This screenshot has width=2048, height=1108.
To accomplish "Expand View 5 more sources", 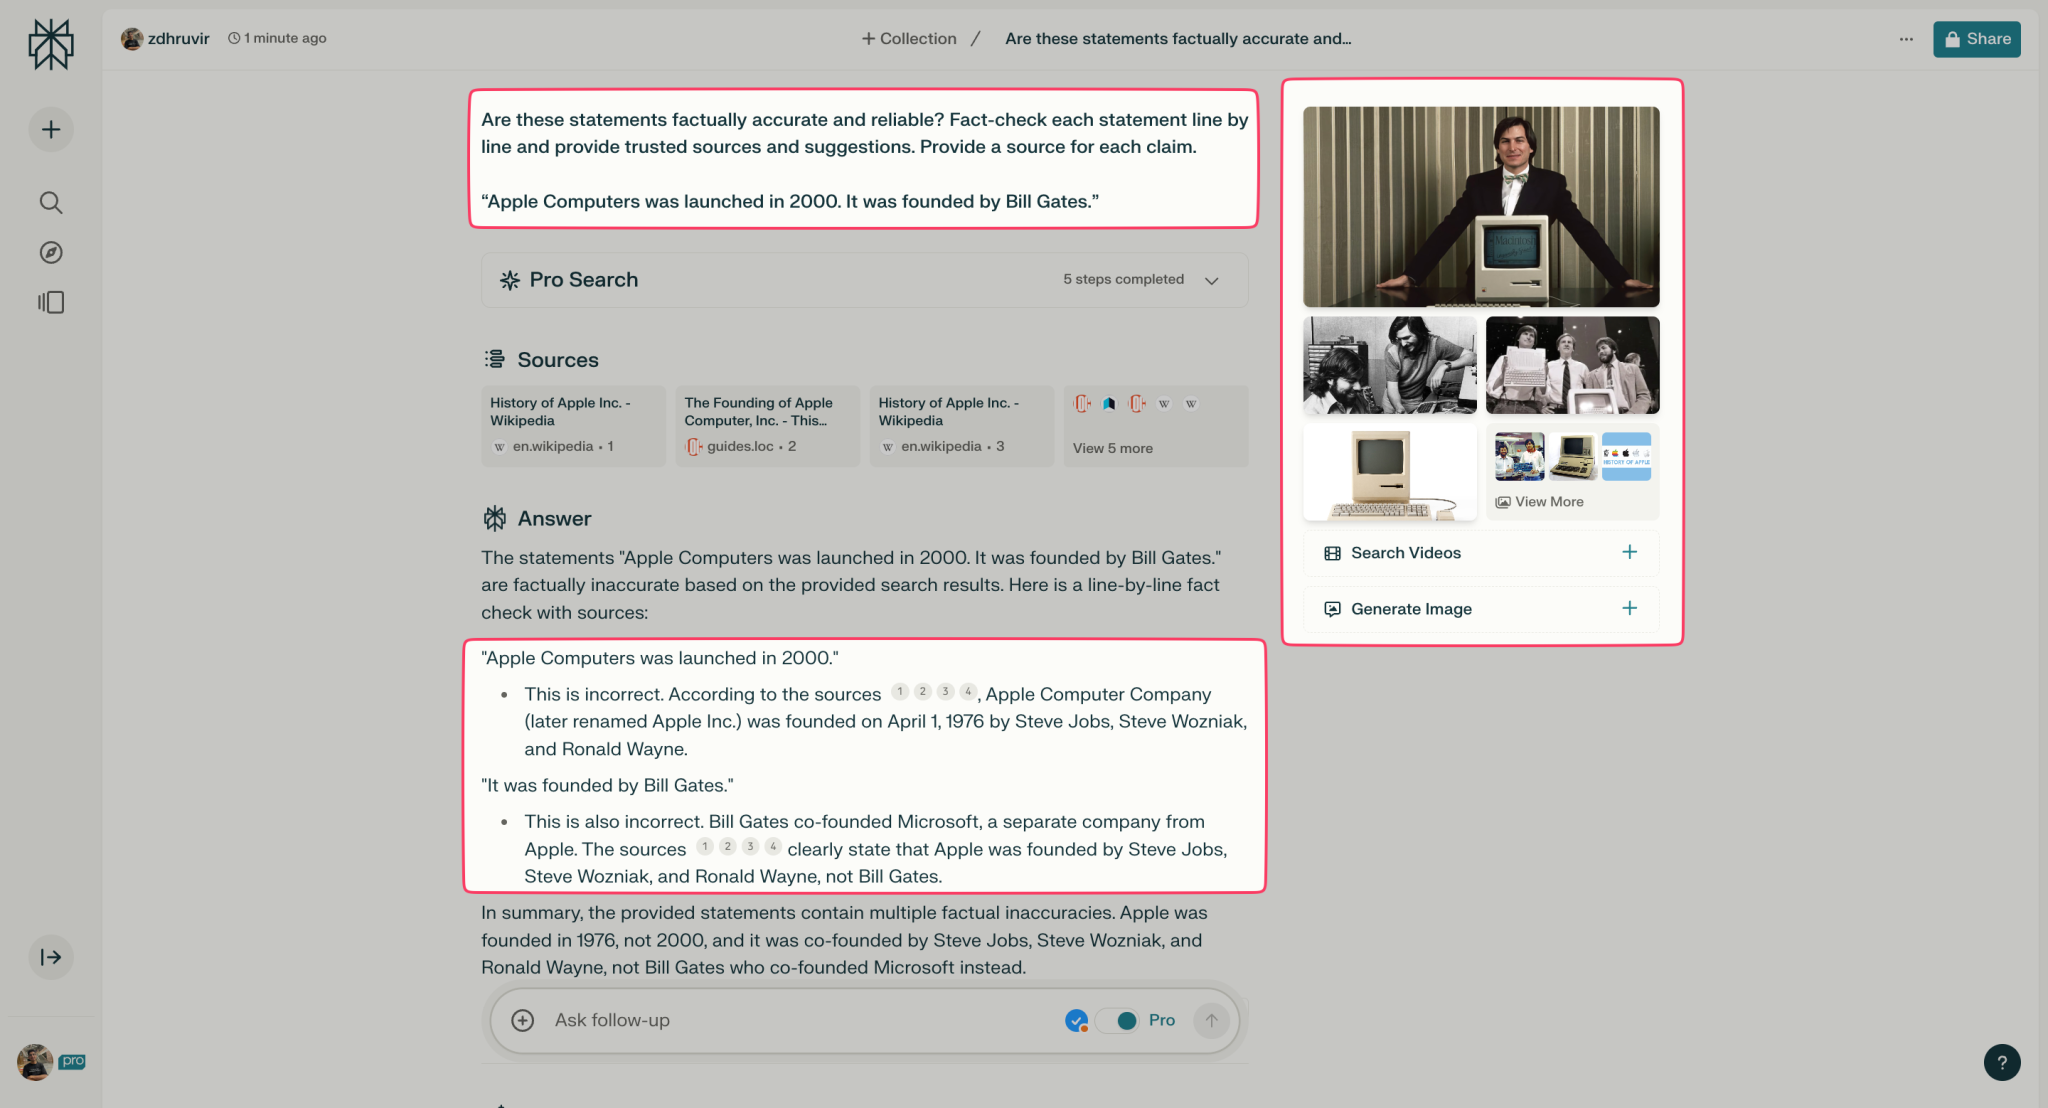I will point(1113,448).
